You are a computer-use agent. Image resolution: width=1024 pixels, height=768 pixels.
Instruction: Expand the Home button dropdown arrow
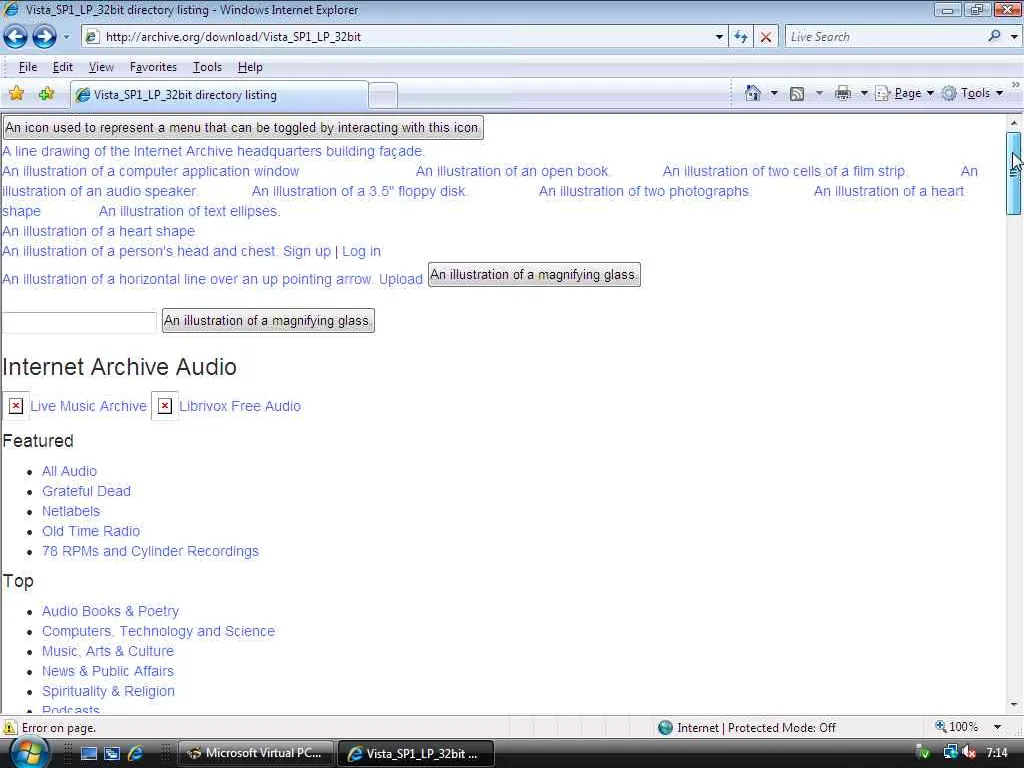click(775, 93)
